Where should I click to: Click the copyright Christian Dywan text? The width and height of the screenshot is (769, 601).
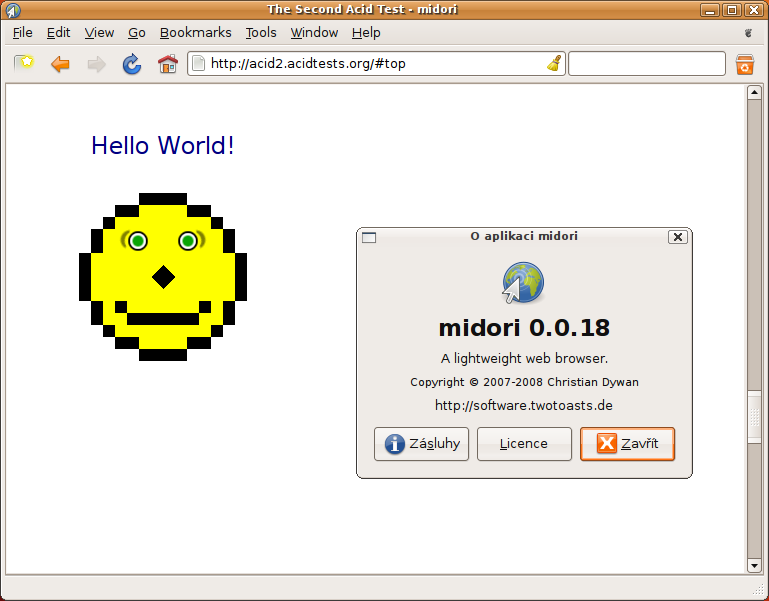[524, 382]
